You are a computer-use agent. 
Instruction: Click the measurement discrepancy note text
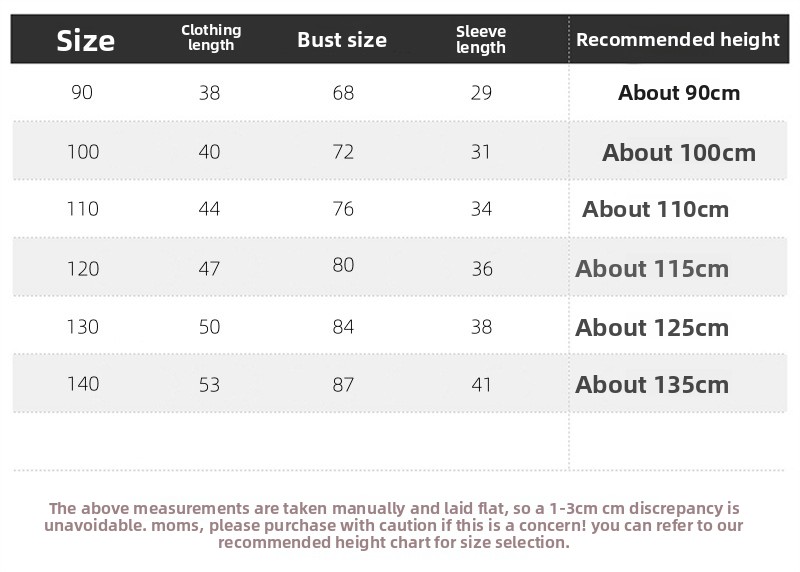tap(395, 525)
